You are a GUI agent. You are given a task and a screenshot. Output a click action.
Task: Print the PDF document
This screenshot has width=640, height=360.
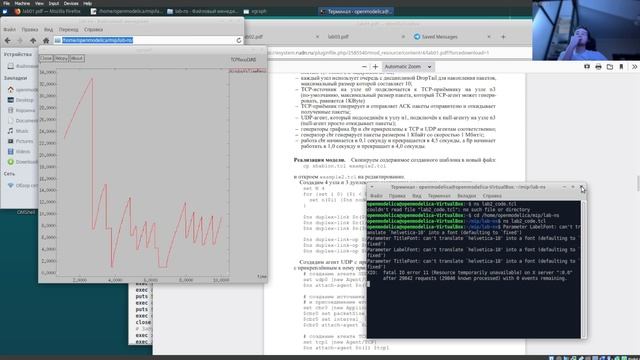click(598, 67)
